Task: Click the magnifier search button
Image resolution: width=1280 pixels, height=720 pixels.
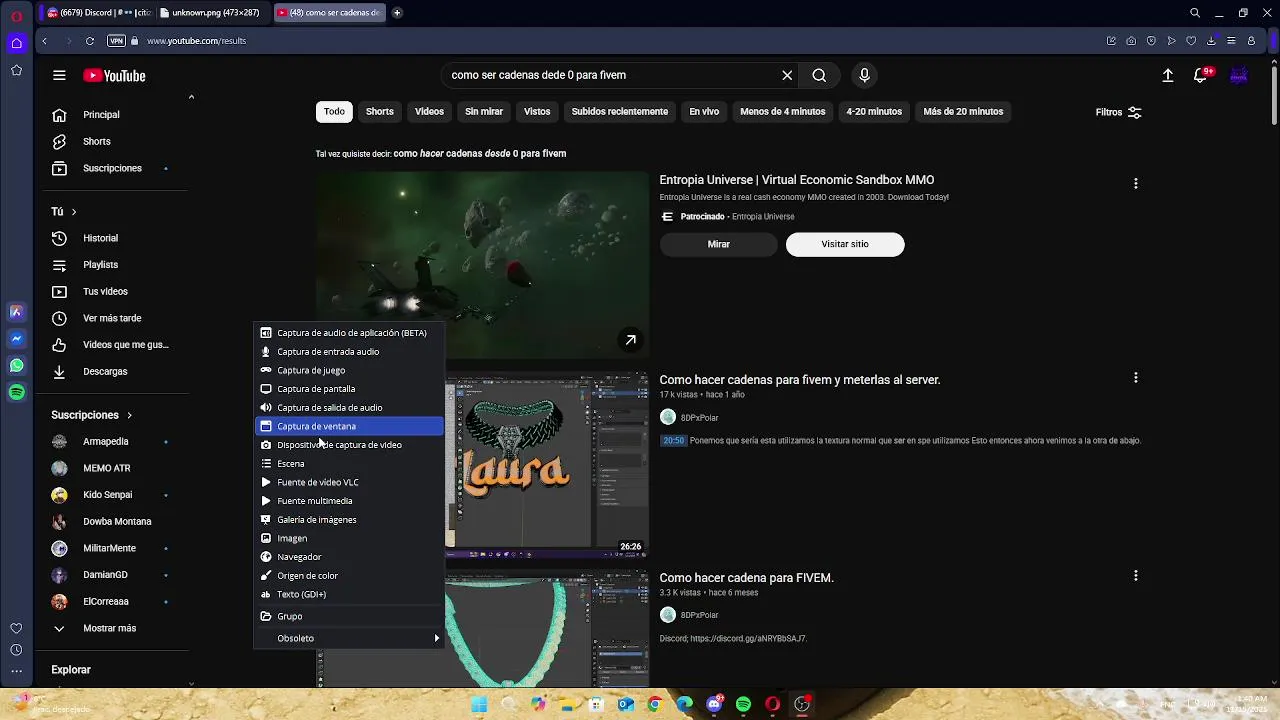Action: [x=819, y=75]
